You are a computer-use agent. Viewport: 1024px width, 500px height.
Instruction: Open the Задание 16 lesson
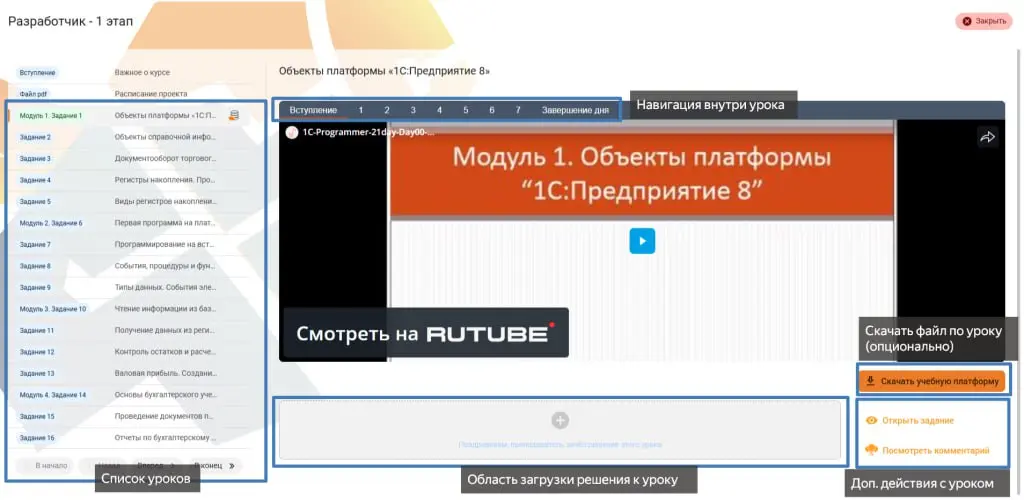[37, 438]
